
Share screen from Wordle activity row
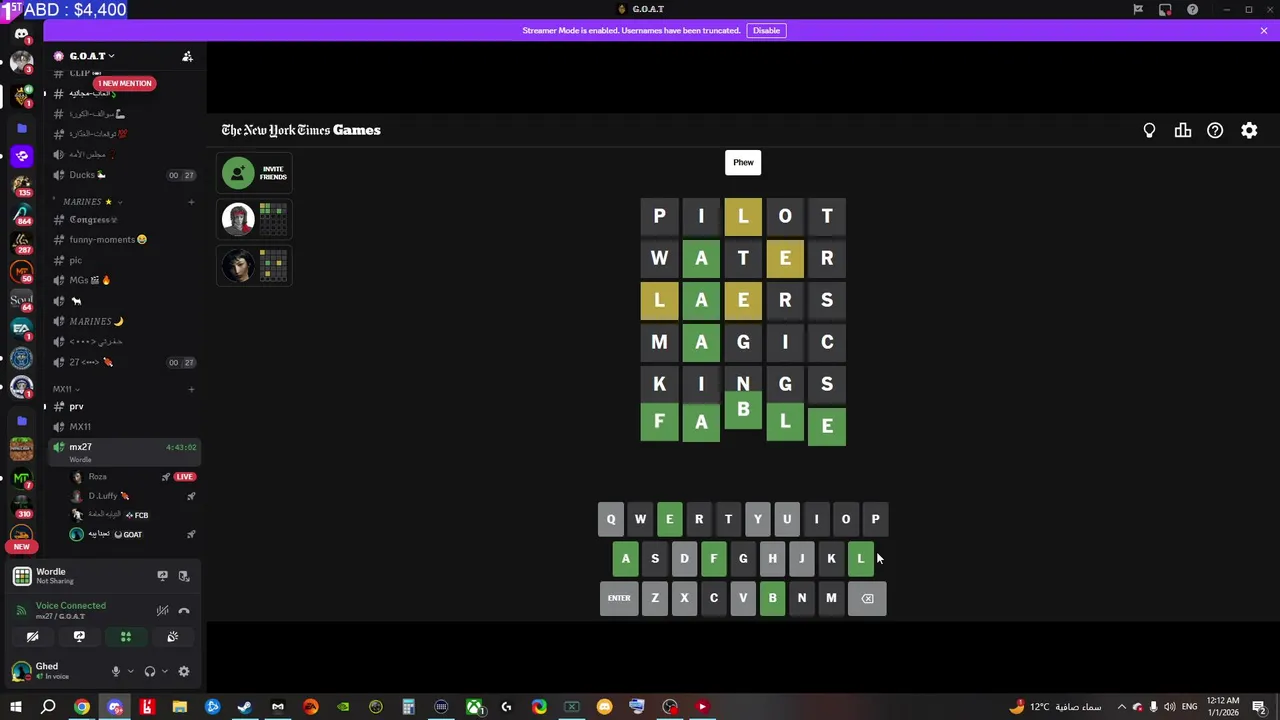[x=162, y=576]
